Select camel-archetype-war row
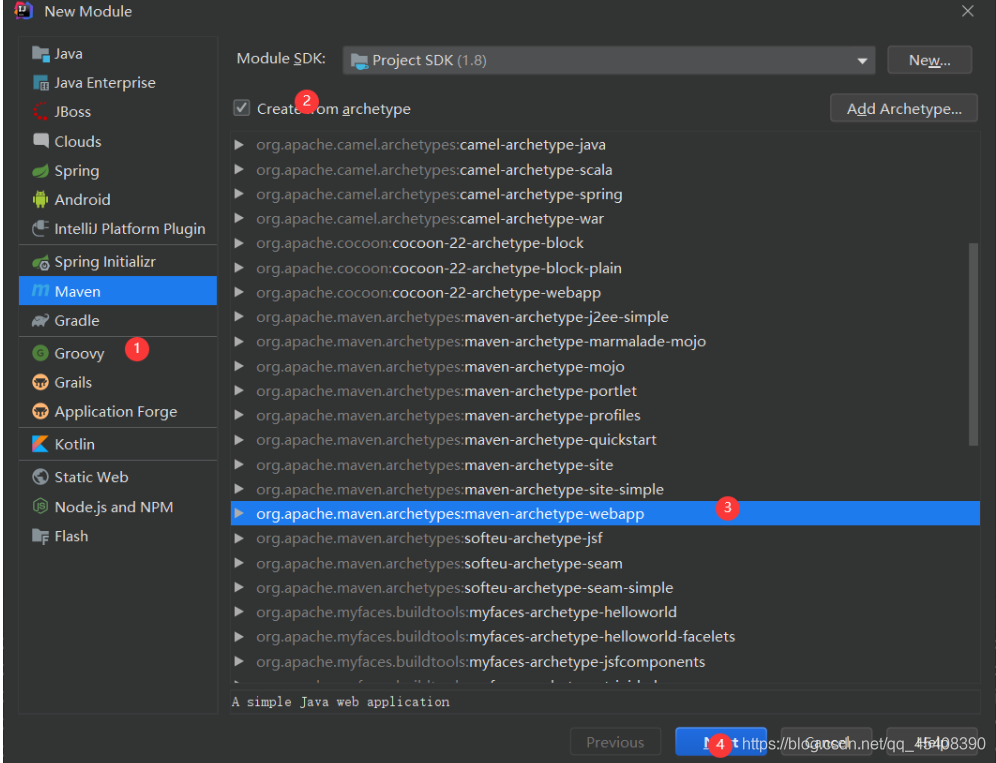This screenshot has width=996, height=763. click(x=605, y=219)
